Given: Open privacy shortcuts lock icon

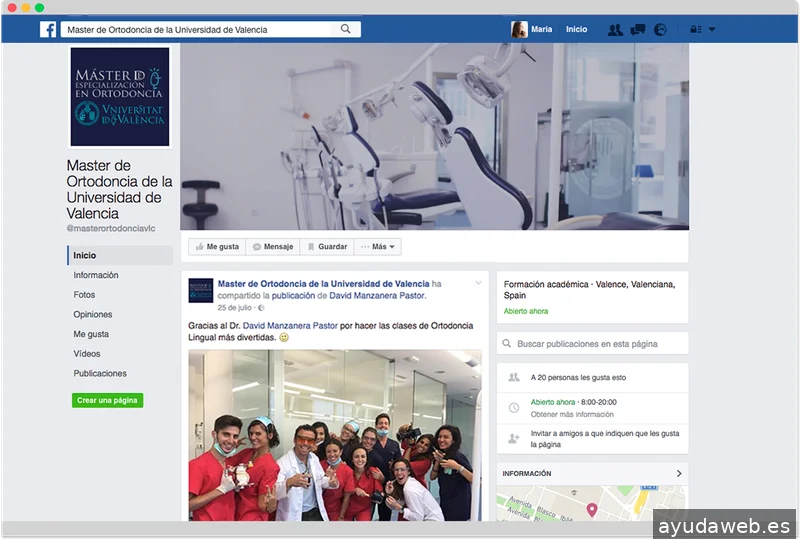Looking at the screenshot, I should tap(695, 30).
